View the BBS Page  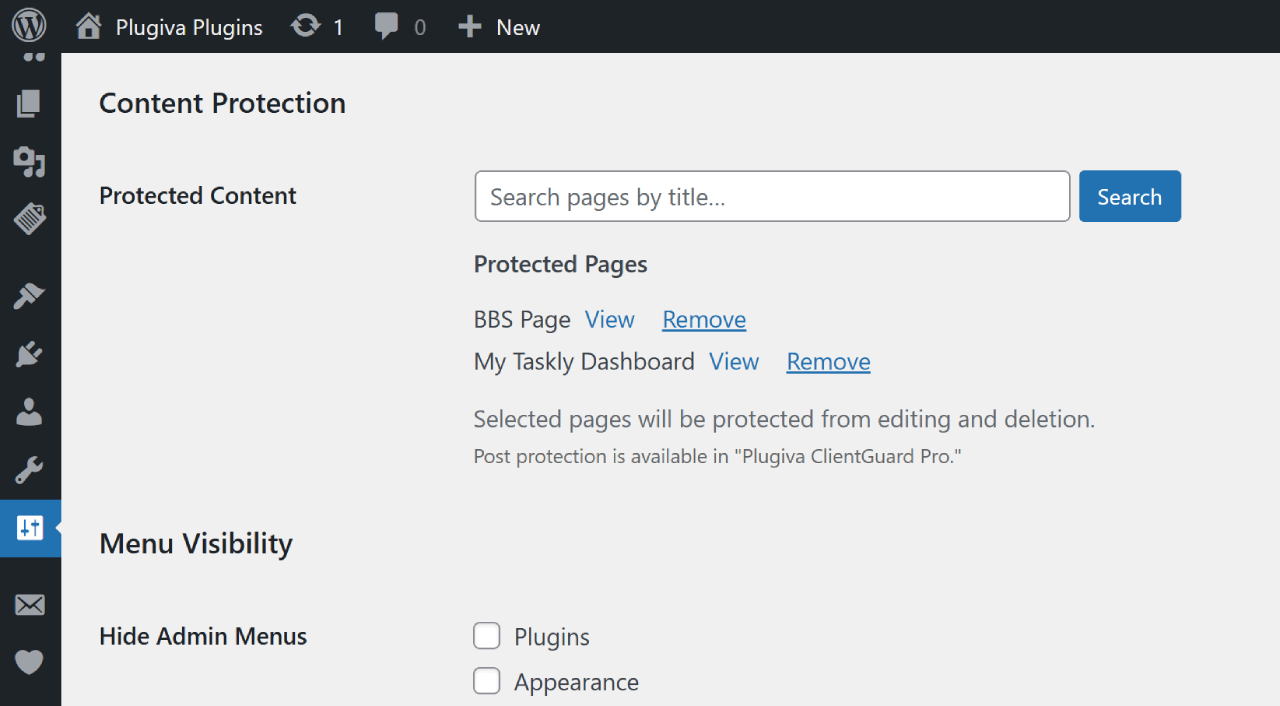pyautogui.click(x=609, y=319)
